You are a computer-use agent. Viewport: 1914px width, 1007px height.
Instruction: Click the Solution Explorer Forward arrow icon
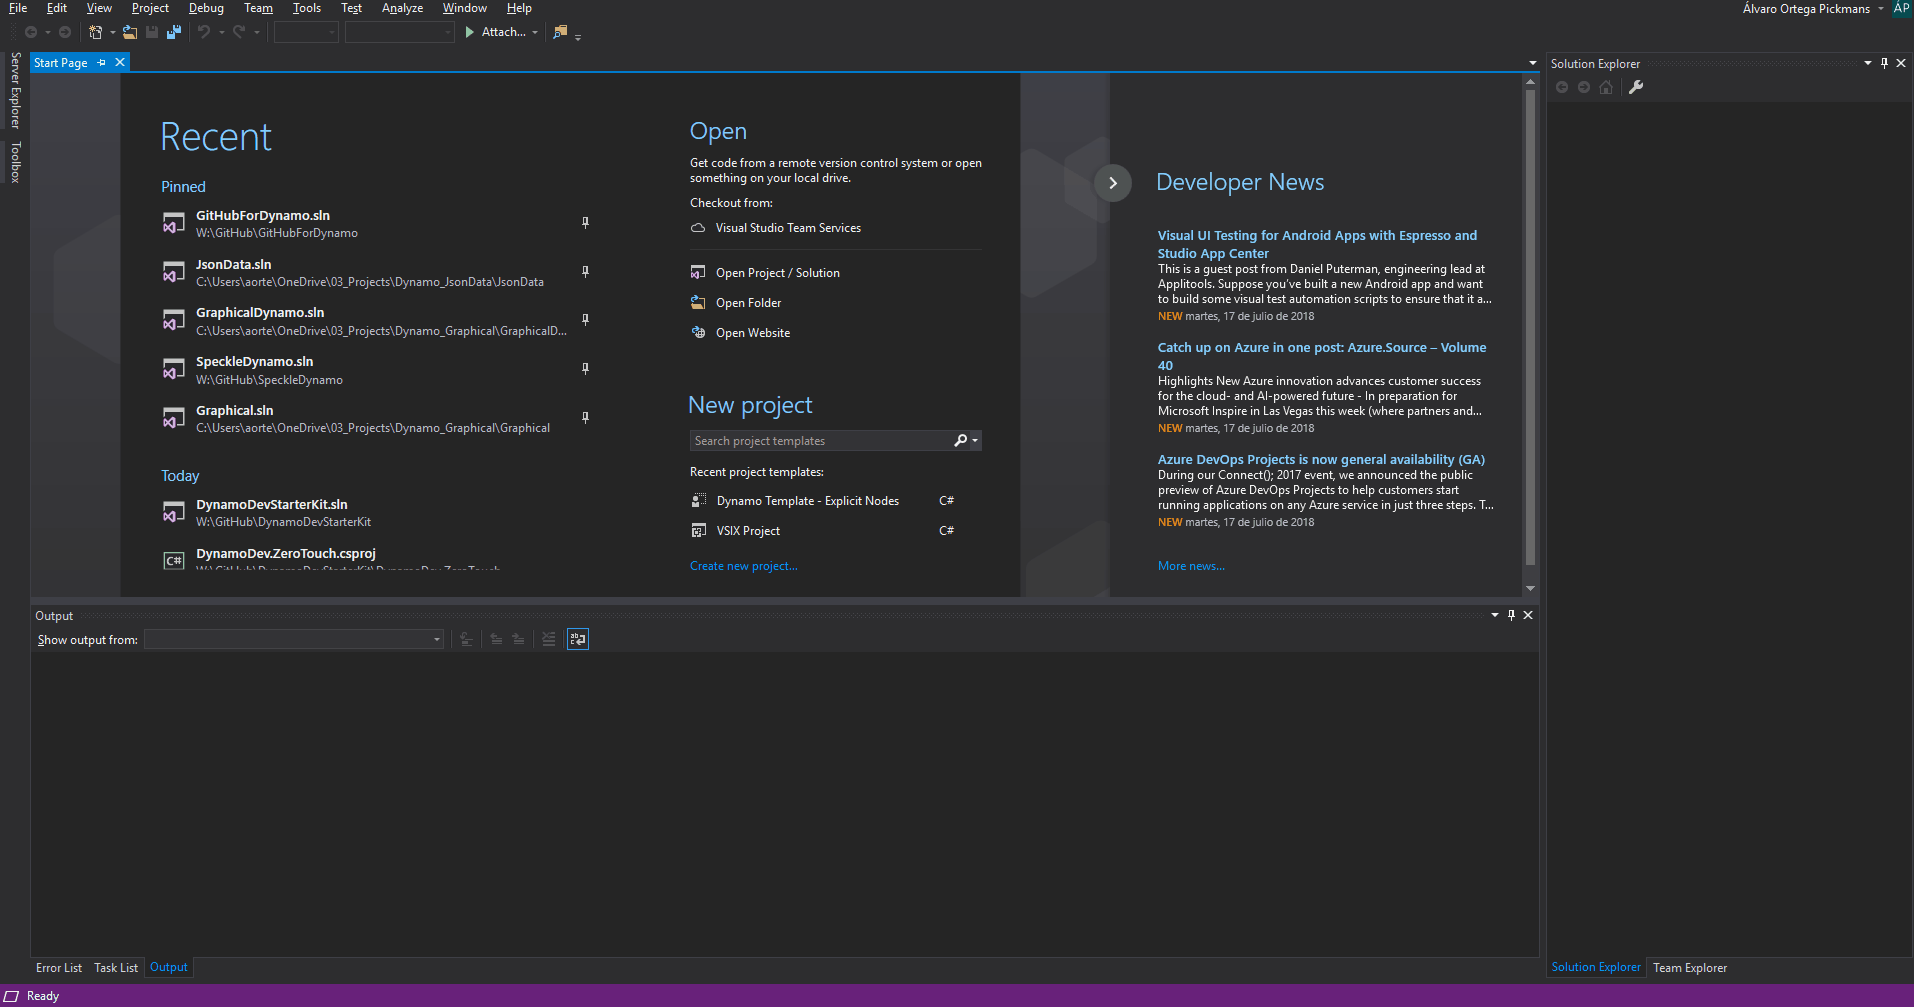coord(1584,87)
